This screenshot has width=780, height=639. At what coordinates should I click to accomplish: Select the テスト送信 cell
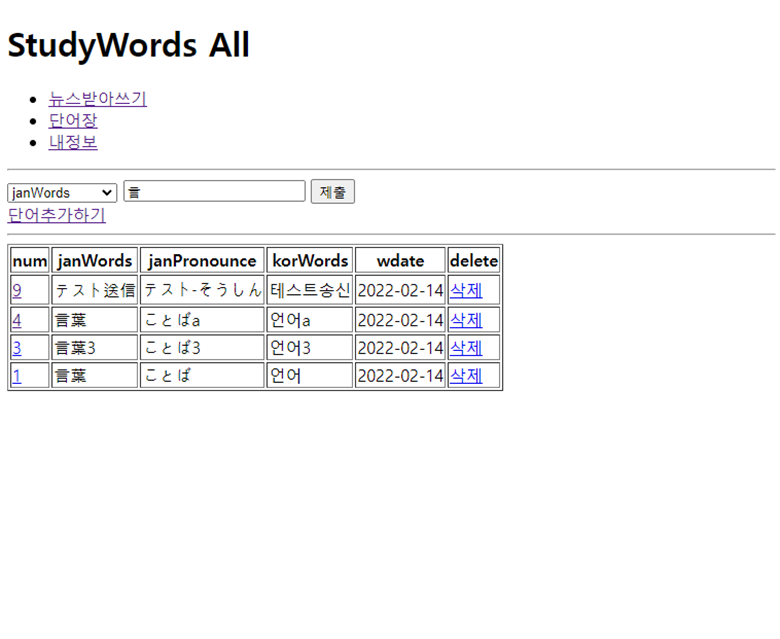[x=95, y=290]
